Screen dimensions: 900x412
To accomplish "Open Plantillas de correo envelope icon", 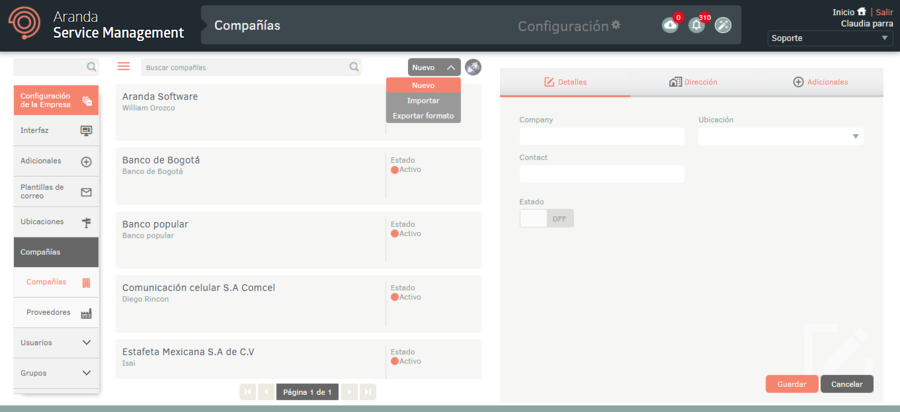I will pos(86,192).
